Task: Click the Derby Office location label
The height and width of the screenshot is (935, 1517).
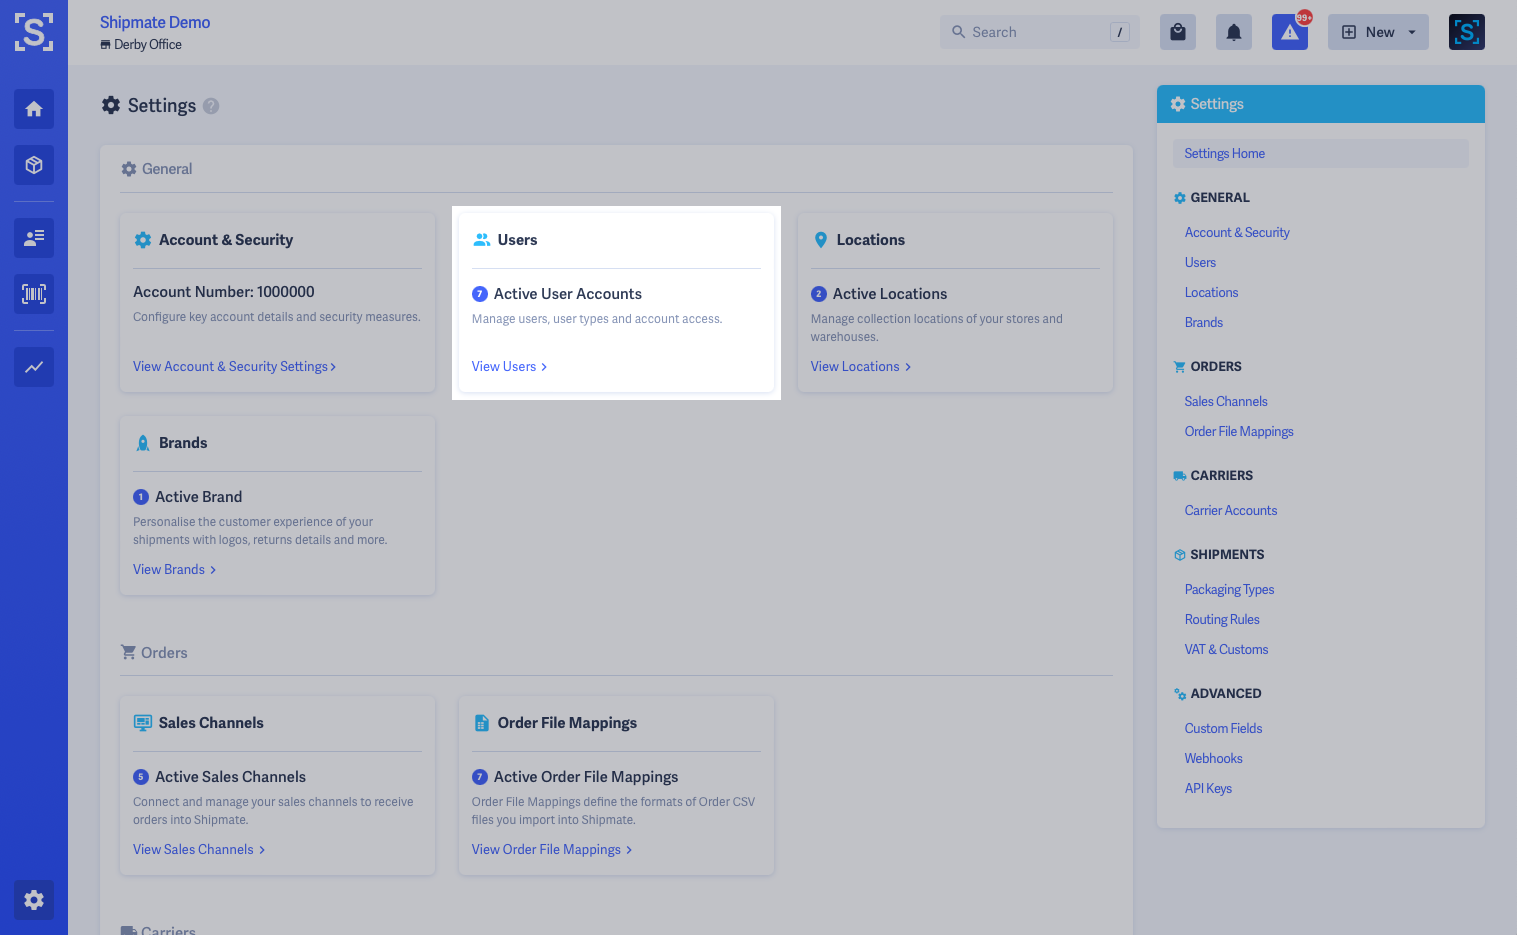Action: 141,45
